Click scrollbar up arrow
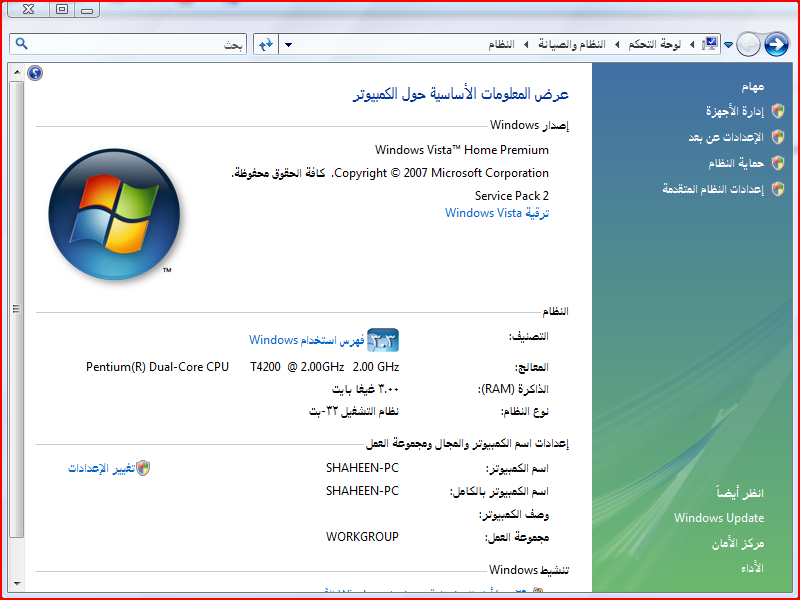Viewport: 800px width, 600px height. (x=17, y=72)
